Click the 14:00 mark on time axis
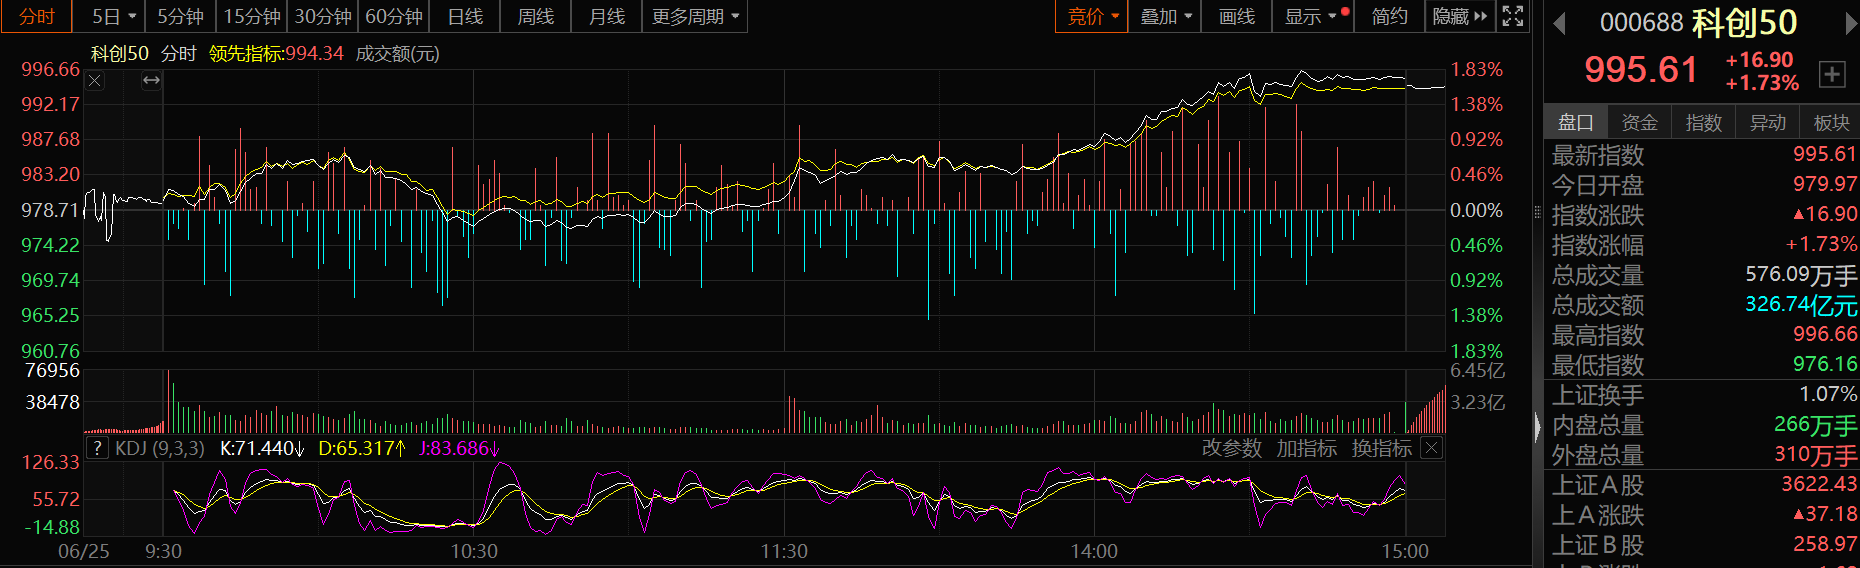 tap(1094, 551)
